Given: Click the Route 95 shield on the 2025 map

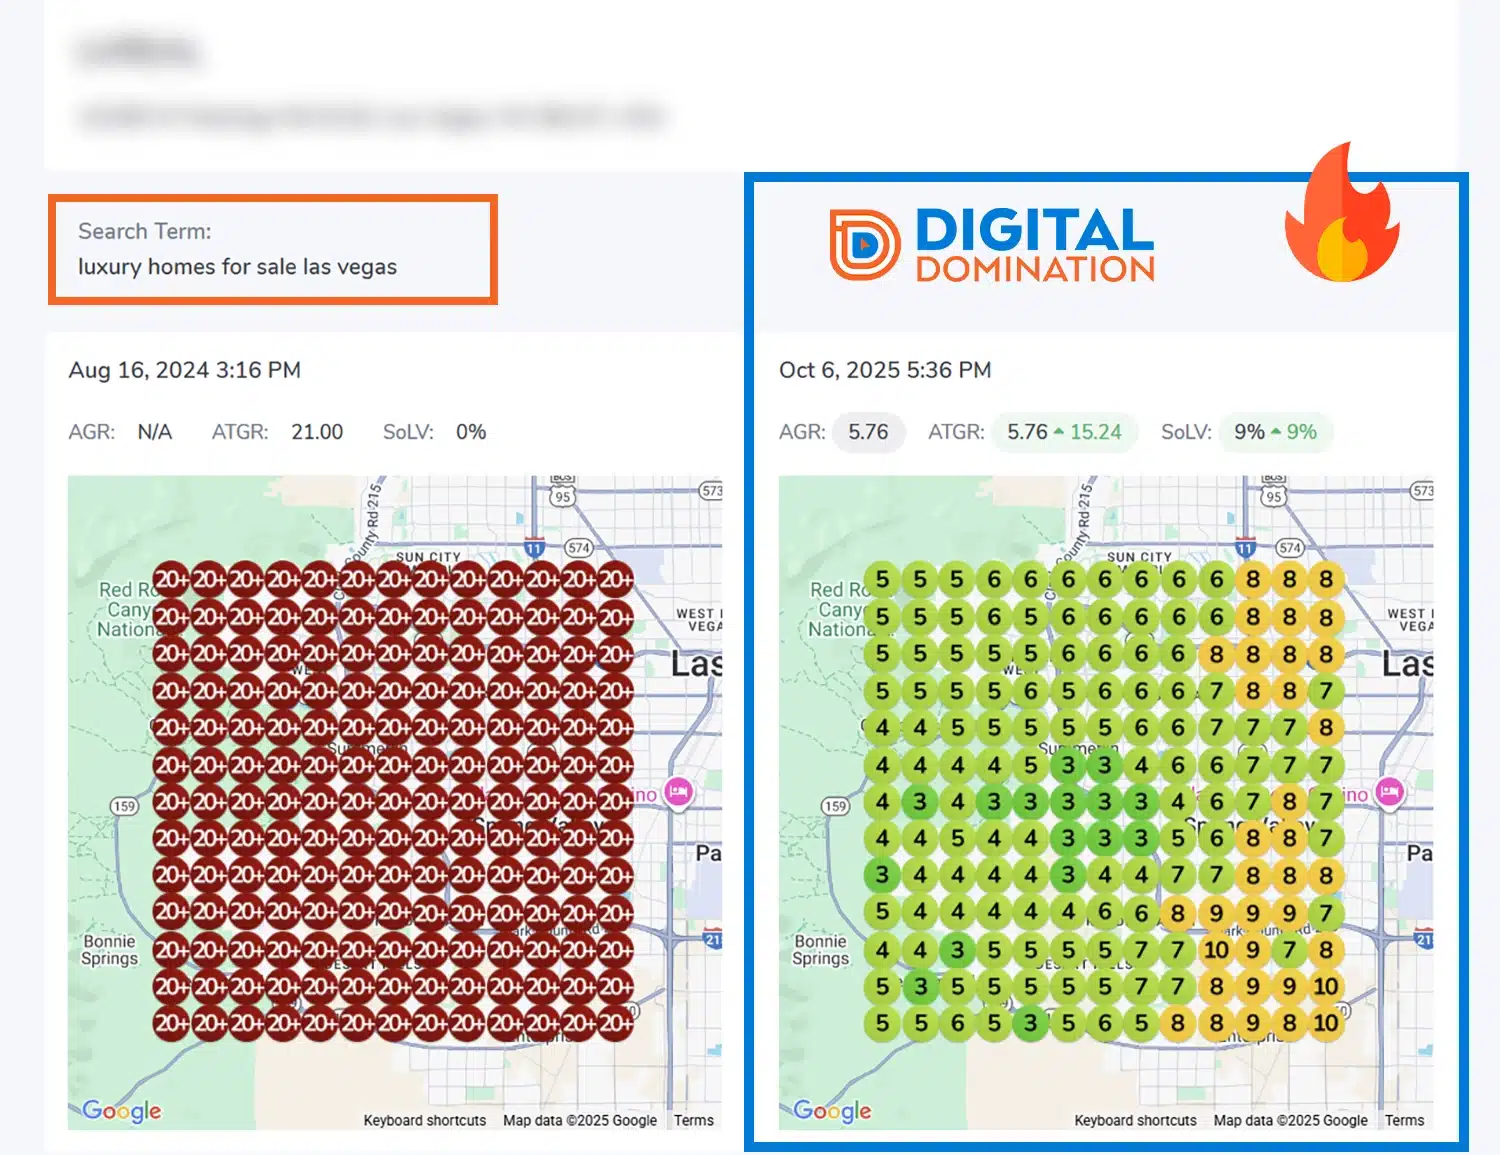Looking at the screenshot, I should click(1273, 496).
